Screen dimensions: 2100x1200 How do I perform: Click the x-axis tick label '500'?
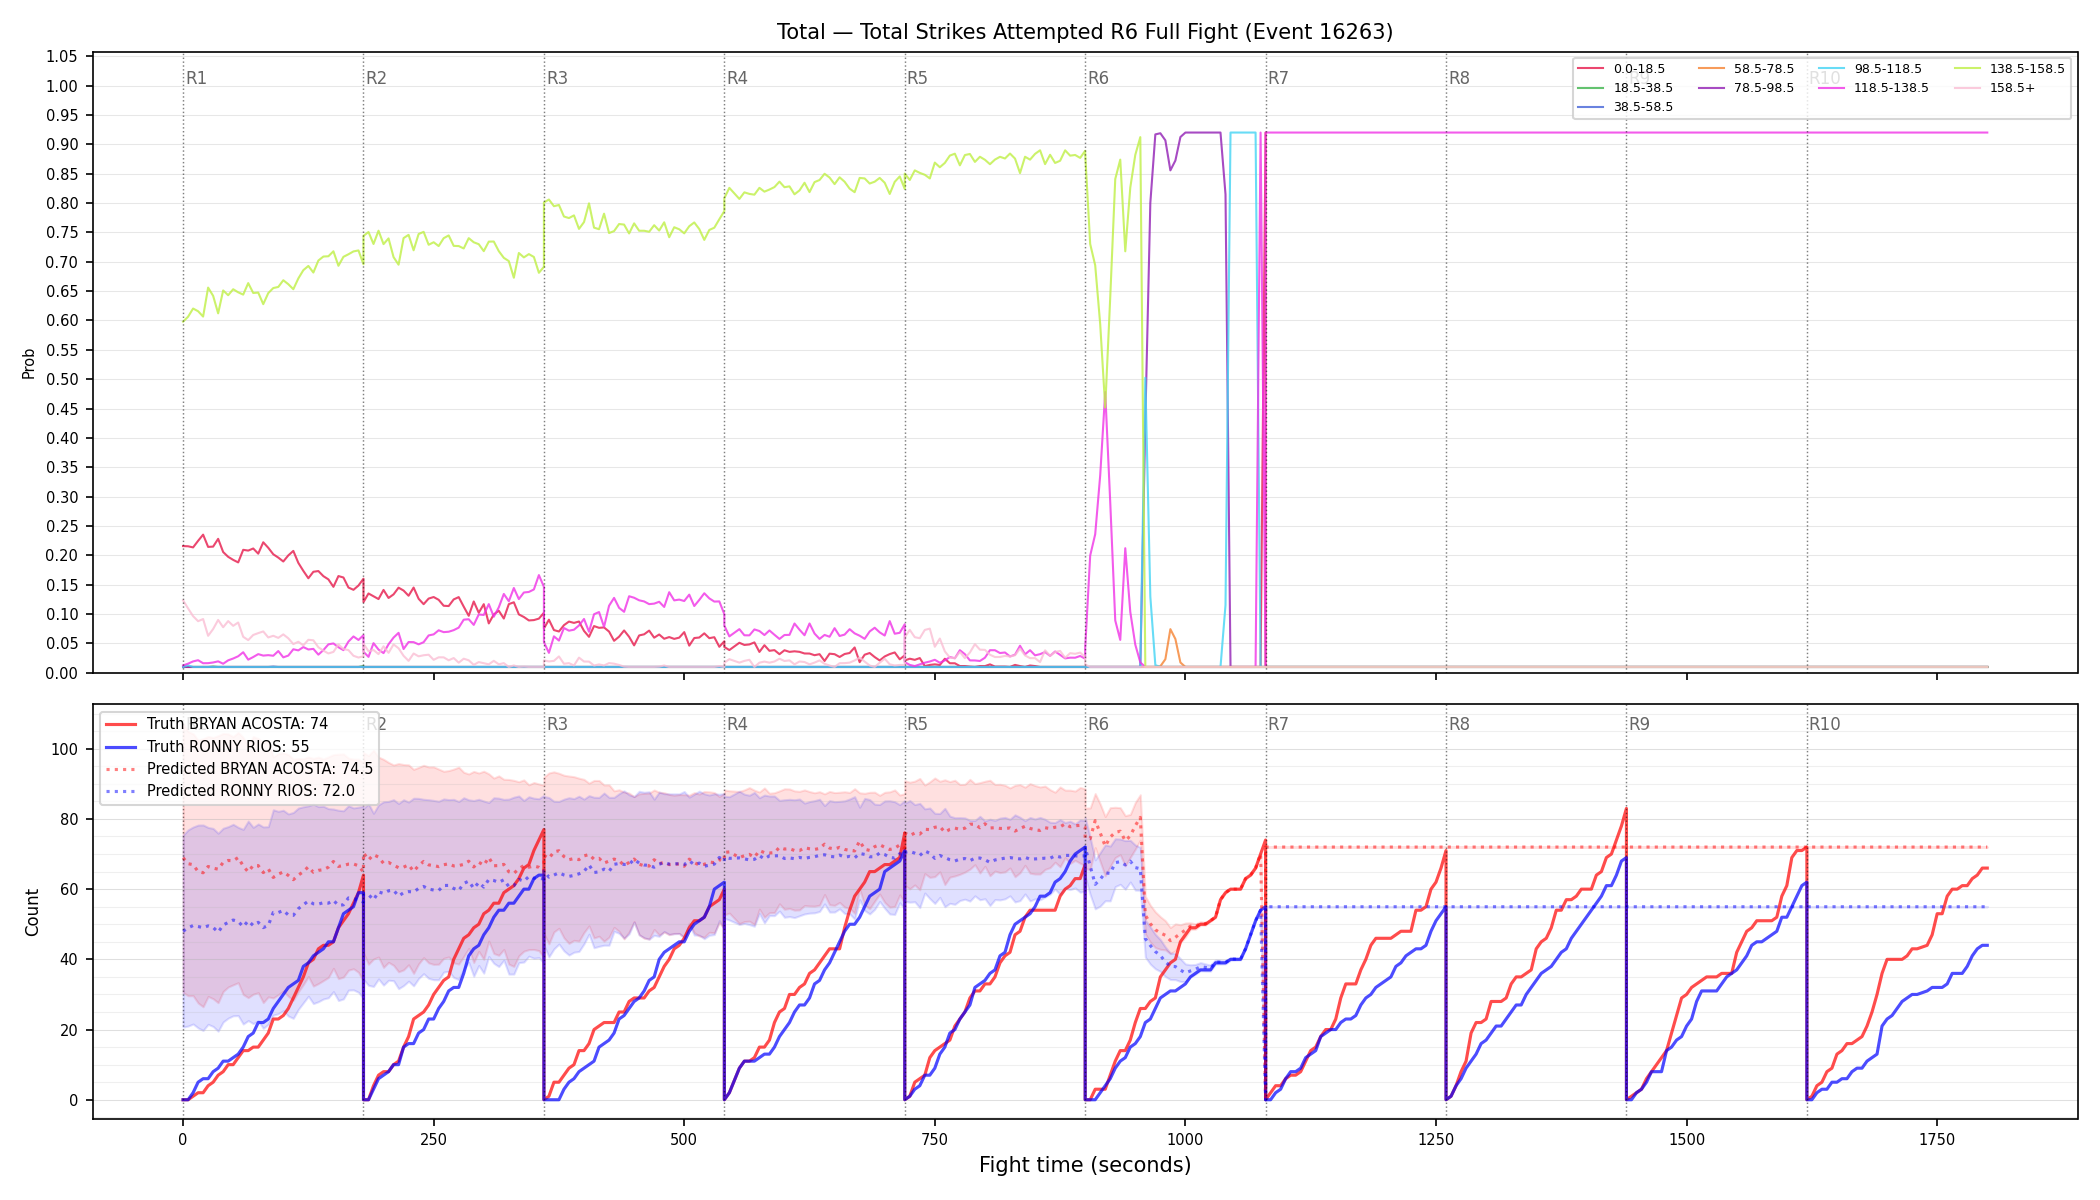[684, 1139]
